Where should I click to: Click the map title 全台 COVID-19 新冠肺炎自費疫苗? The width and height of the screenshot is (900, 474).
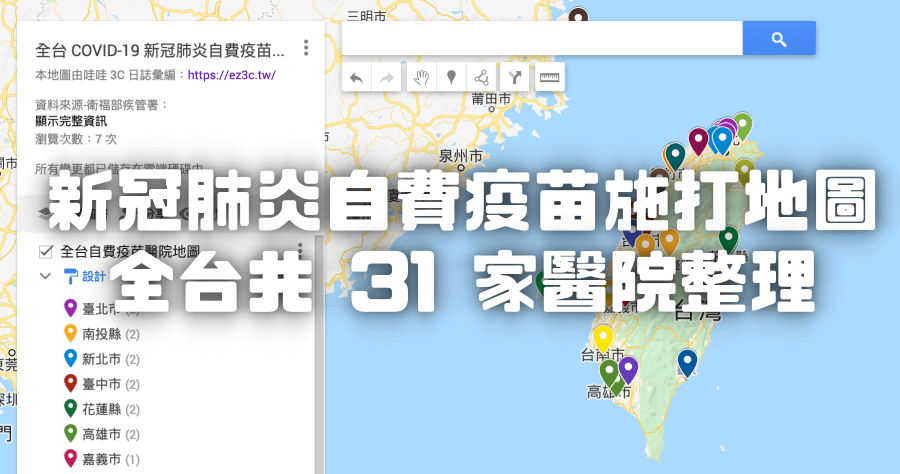click(x=160, y=50)
